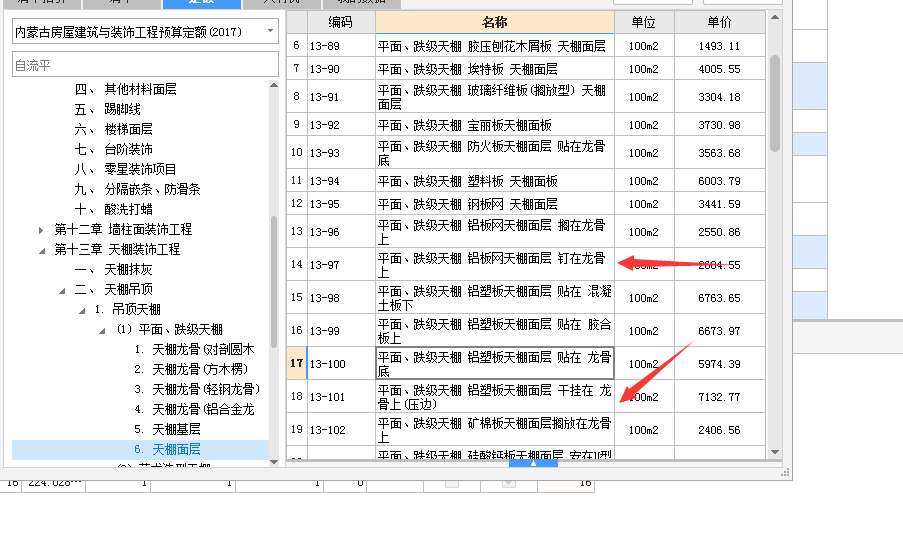The image size is (903, 547).
Task: Select row 13-90 埃特板 天棚面层
Action: click(x=526, y=69)
